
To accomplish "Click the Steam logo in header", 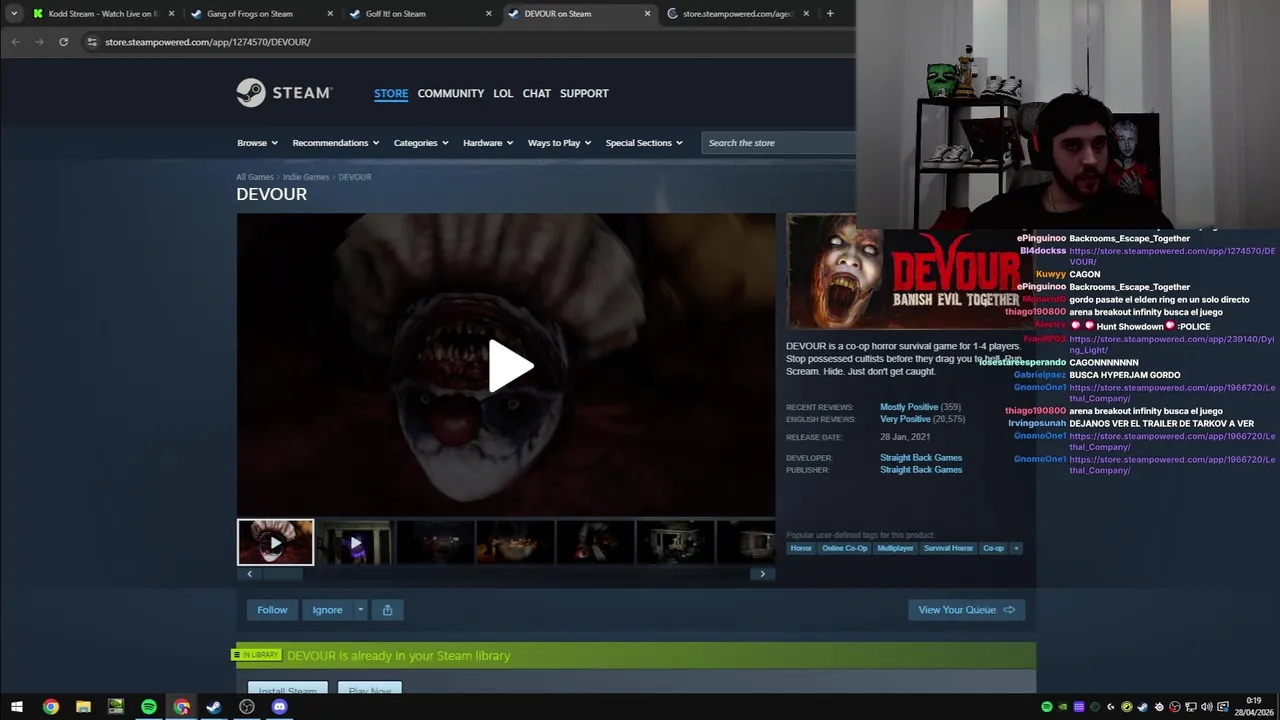I will tap(284, 93).
